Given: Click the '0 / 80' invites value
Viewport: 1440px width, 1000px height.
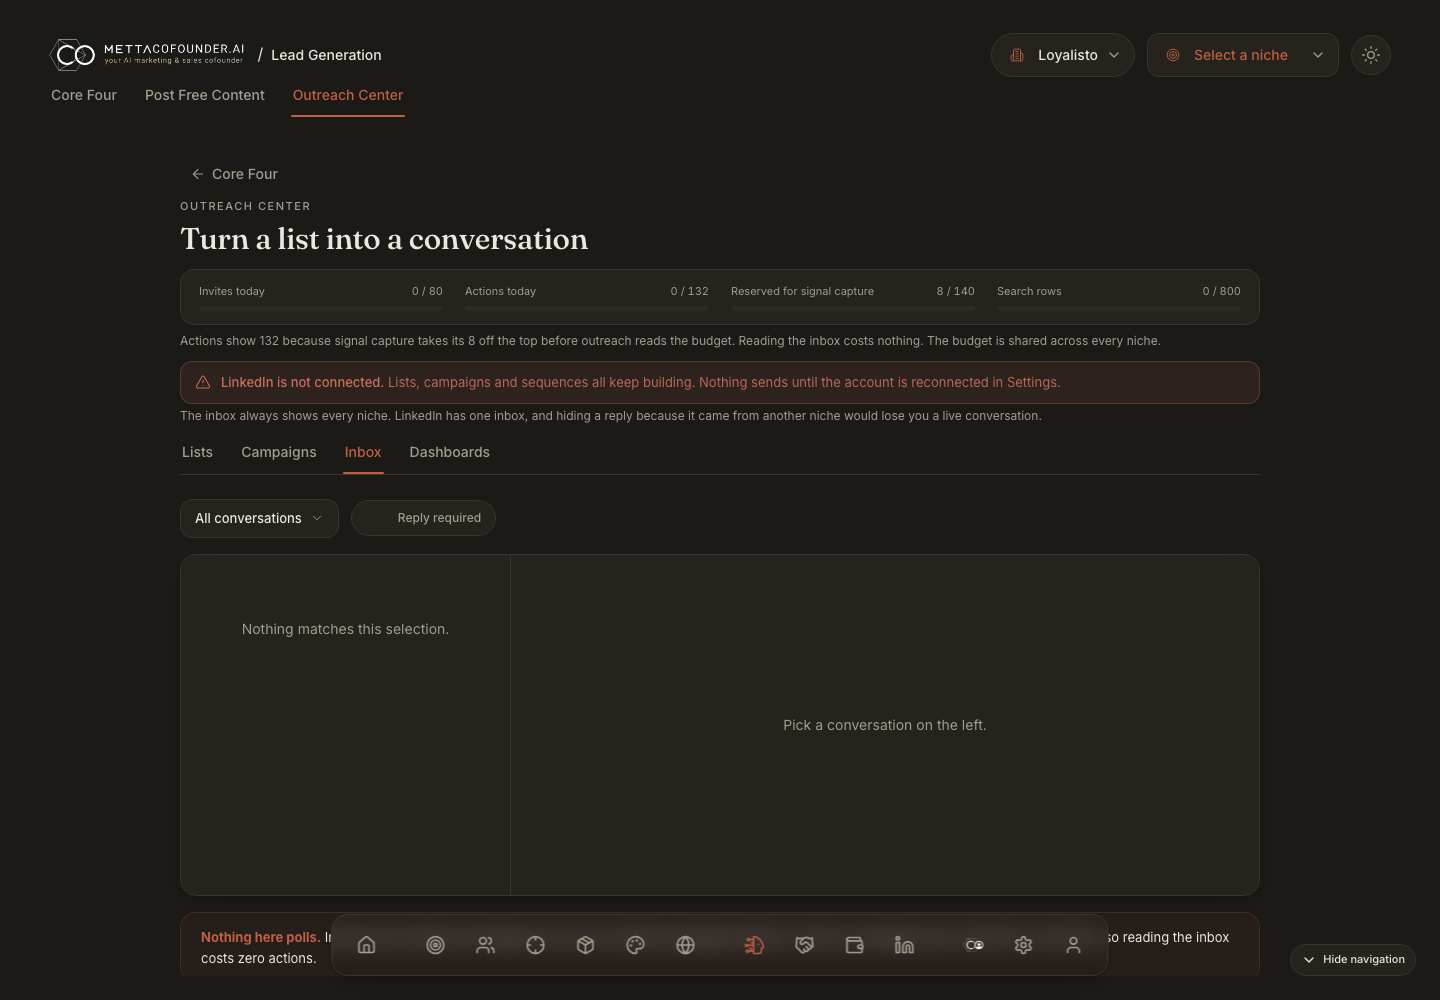Looking at the screenshot, I should coord(427,291).
